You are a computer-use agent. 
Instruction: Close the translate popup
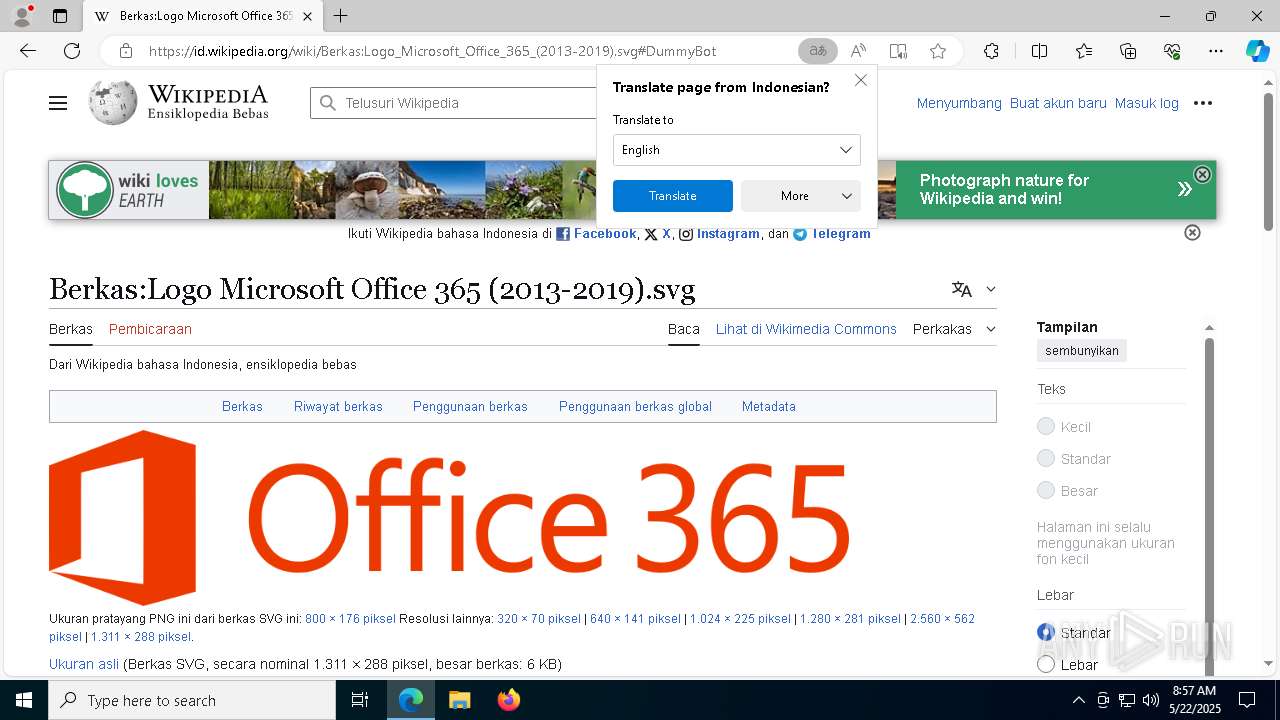[x=861, y=80]
